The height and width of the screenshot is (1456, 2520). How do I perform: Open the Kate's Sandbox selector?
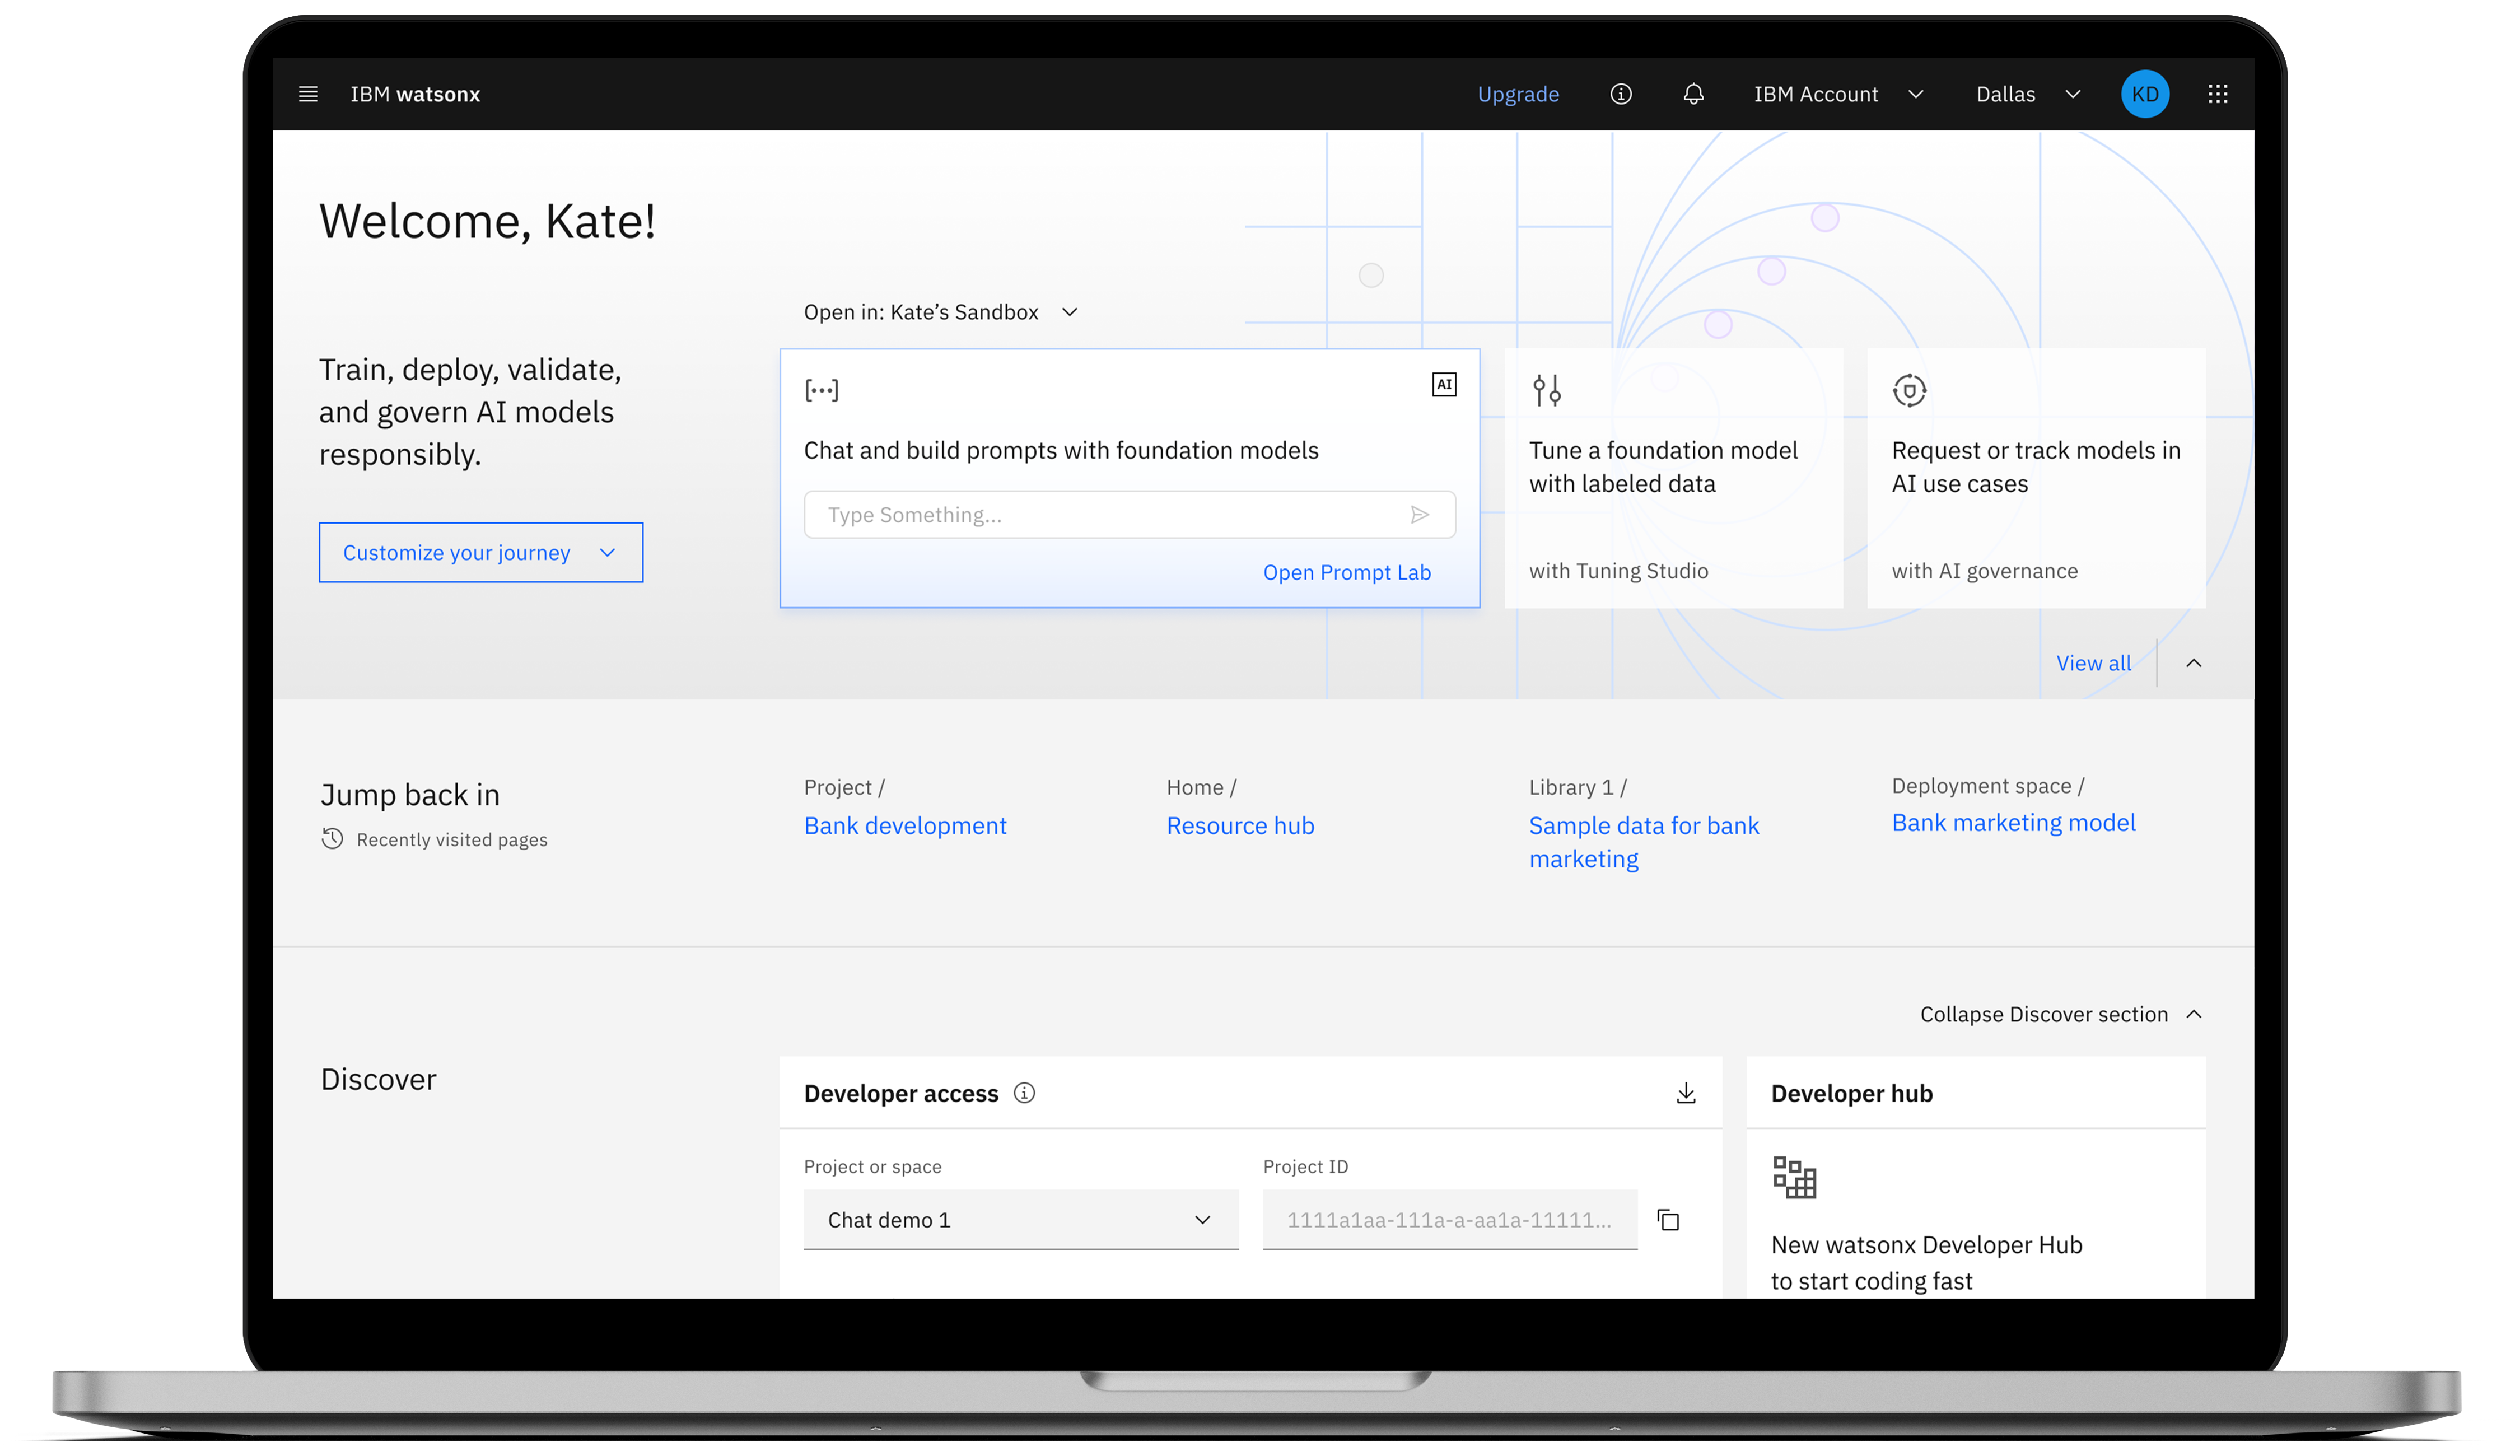[940, 312]
